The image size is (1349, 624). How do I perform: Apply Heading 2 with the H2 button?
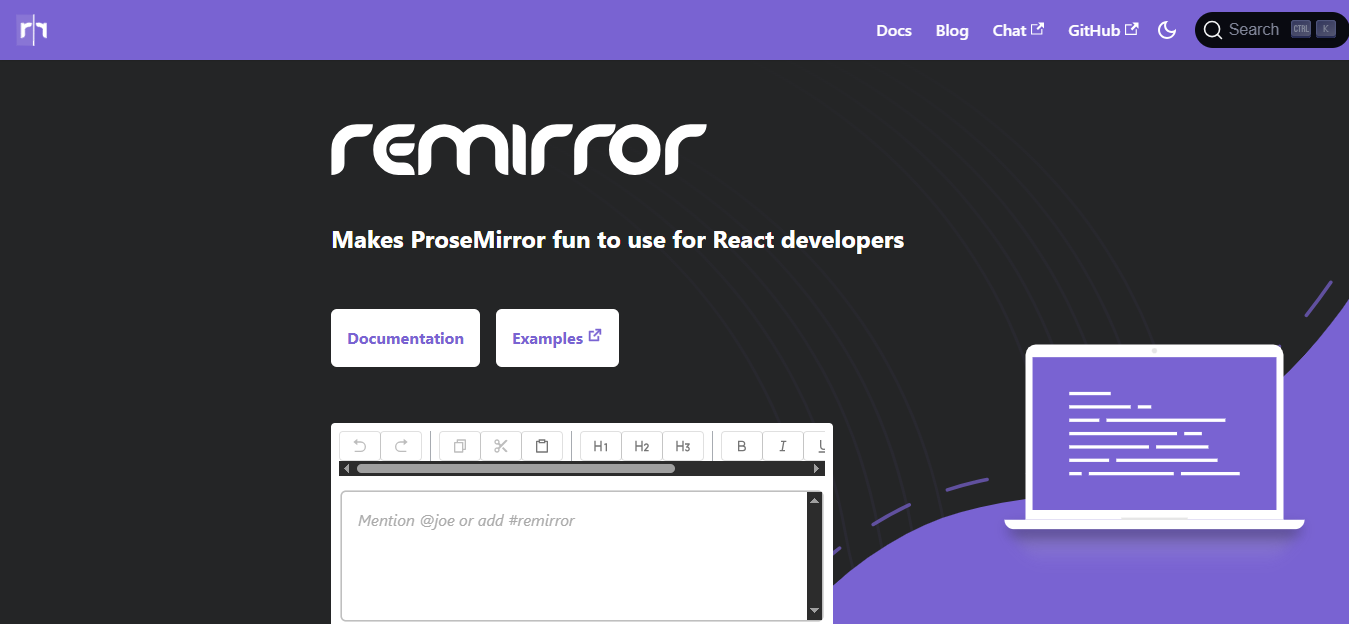coord(642,446)
